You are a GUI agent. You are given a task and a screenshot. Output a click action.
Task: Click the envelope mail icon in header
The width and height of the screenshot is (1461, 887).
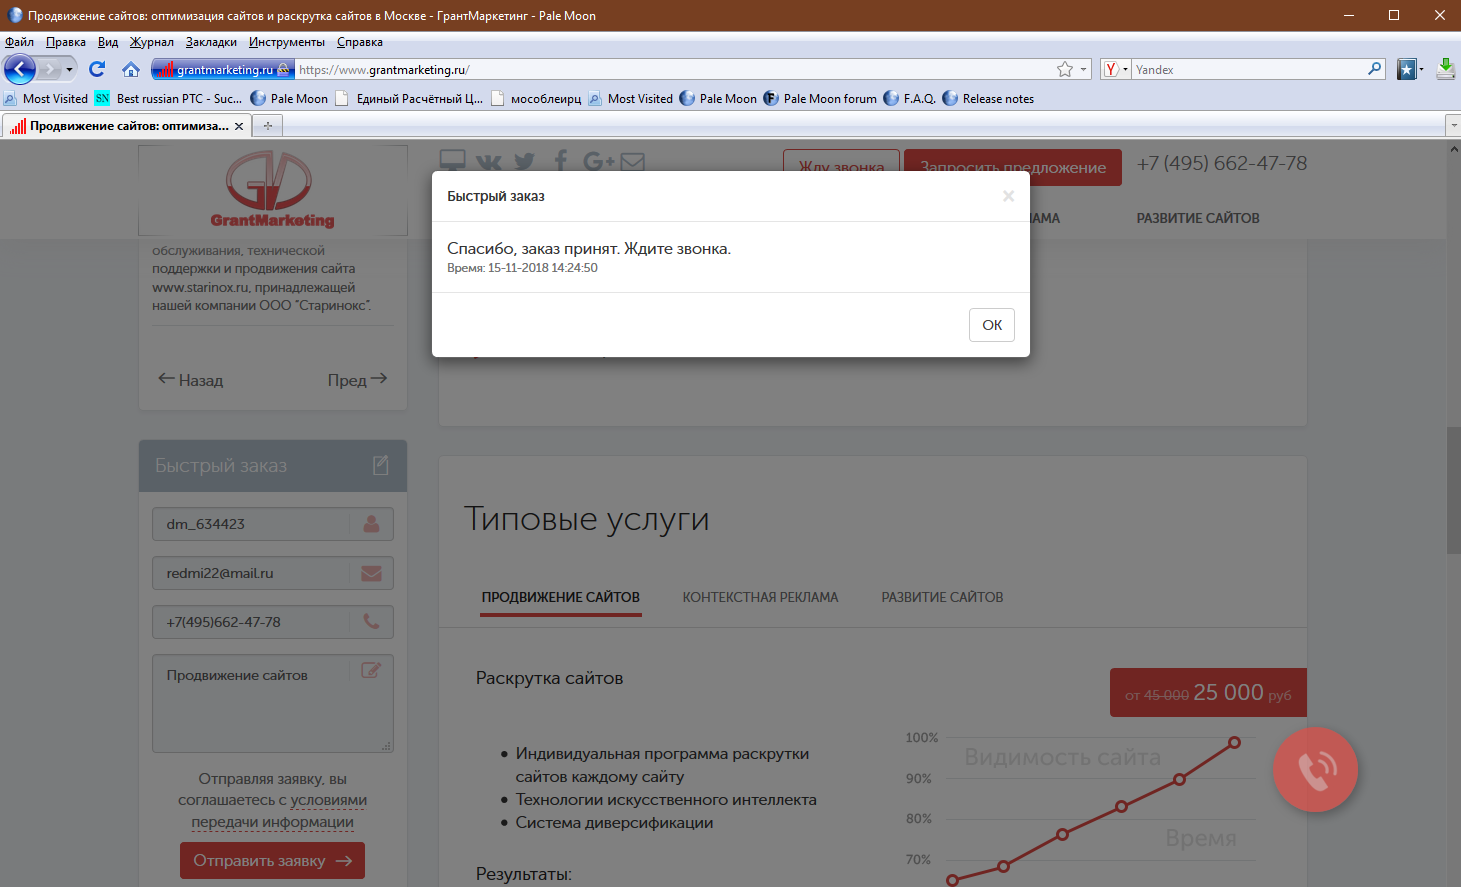(633, 161)
